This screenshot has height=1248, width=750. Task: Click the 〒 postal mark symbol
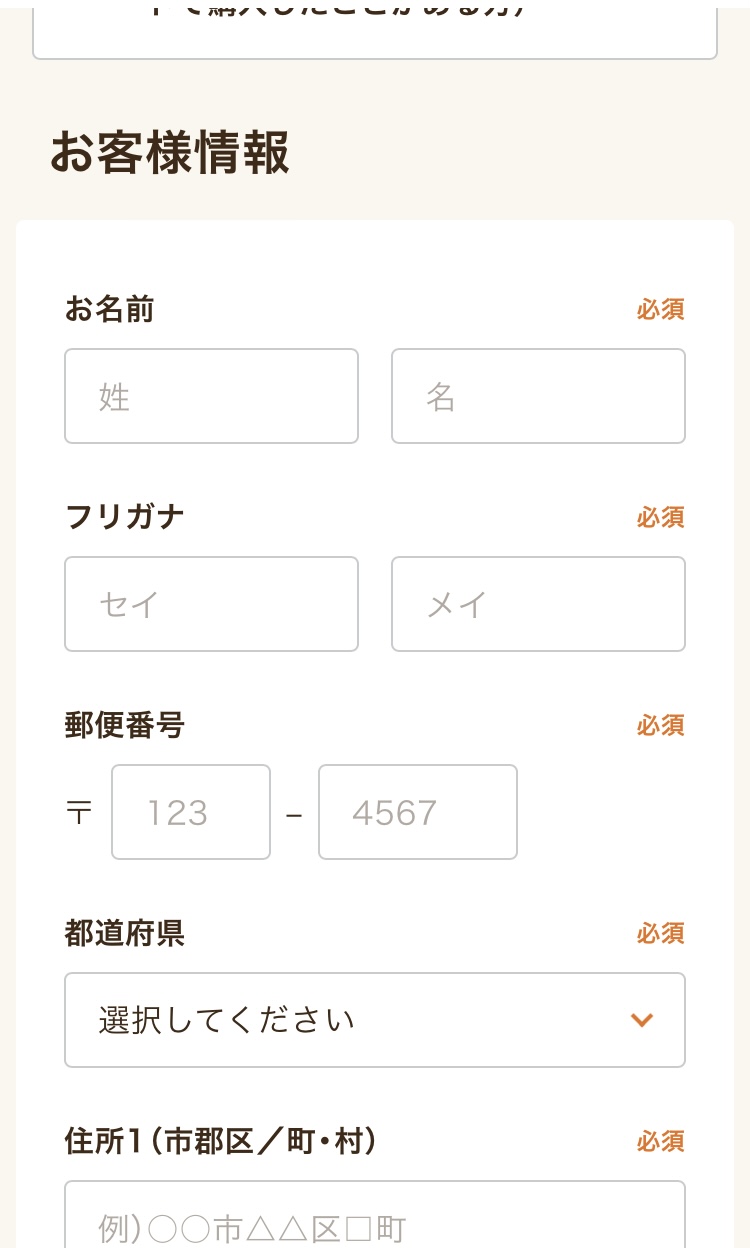click(79, 812)
